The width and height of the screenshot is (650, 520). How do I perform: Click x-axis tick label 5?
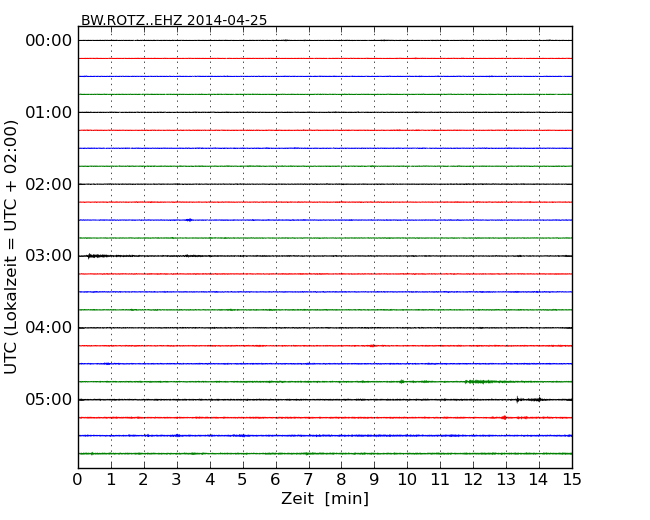click(243, 480)
